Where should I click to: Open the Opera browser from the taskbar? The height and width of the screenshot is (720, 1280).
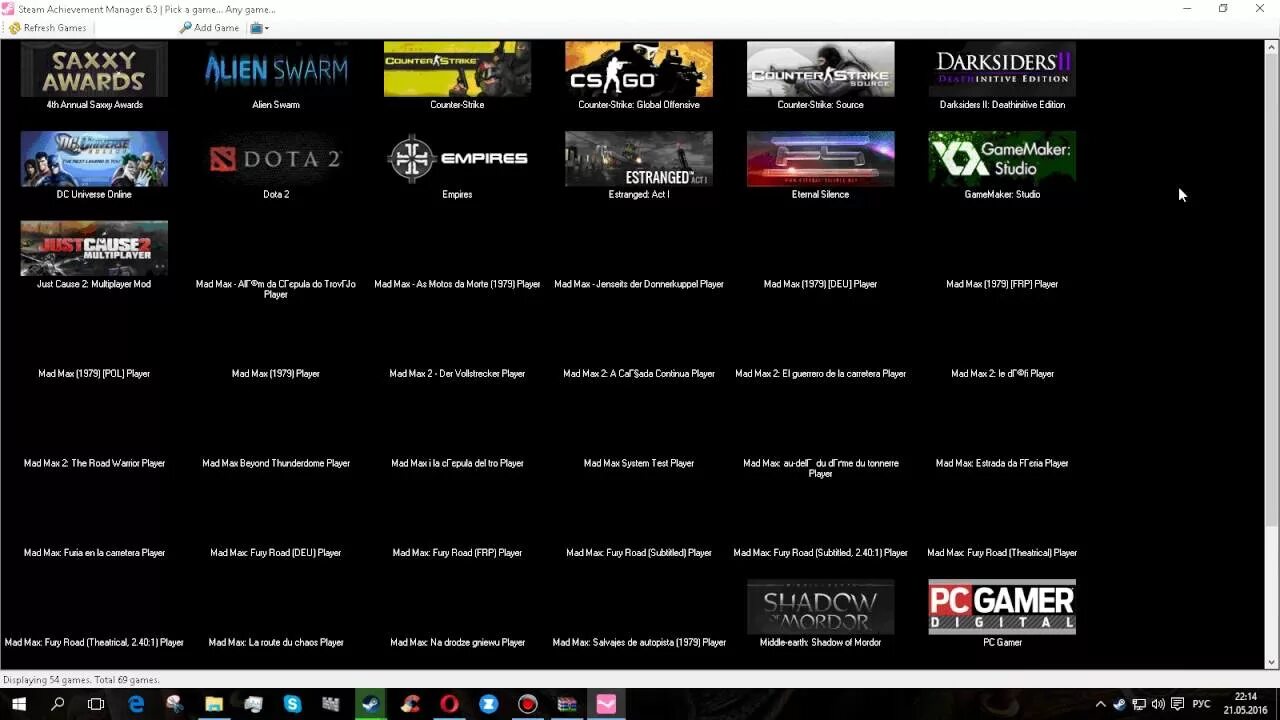tap(449, 704)
